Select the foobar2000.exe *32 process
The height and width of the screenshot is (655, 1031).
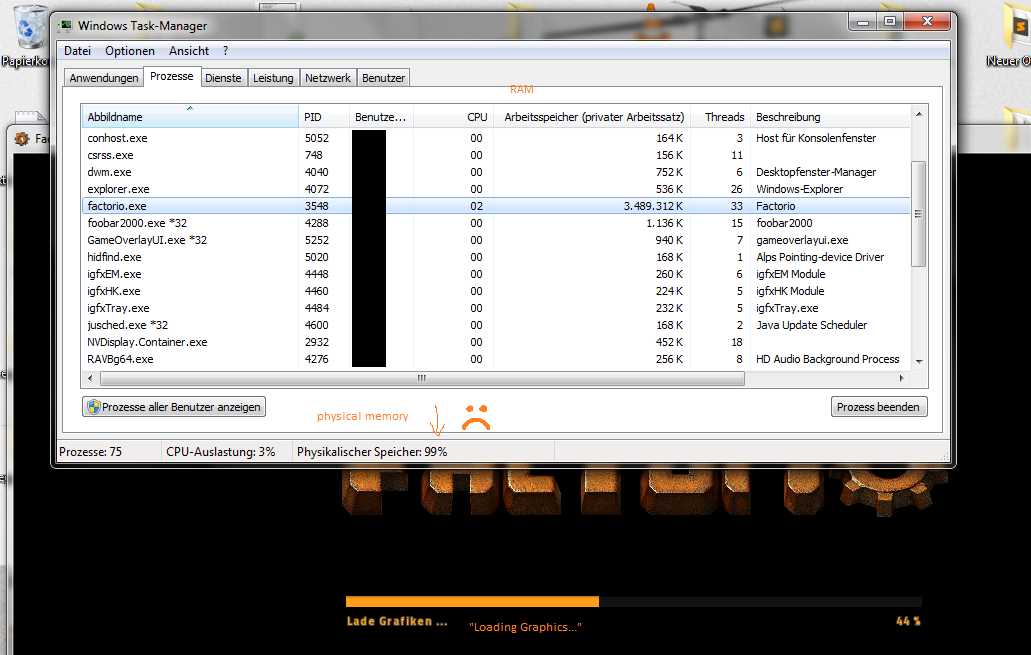point(496,223)
